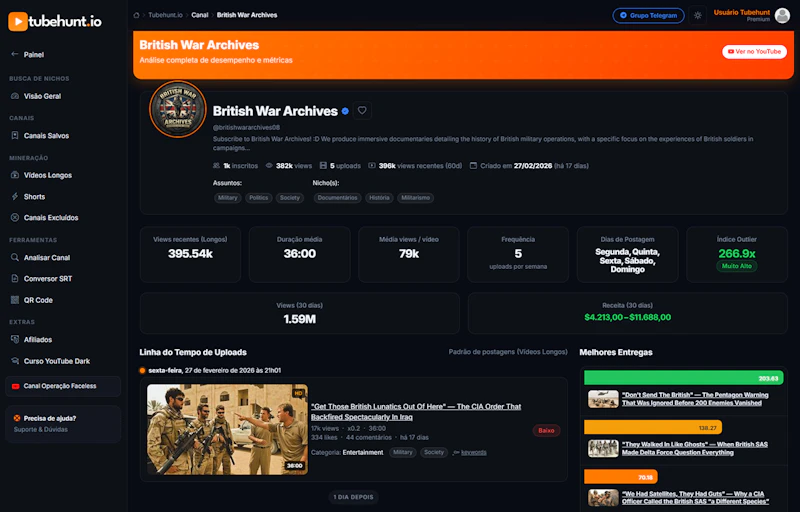The width and height of the screenshot is (800, 512).
Task: Click thumbnail of "Don't Send The British"
Action: 603,399
